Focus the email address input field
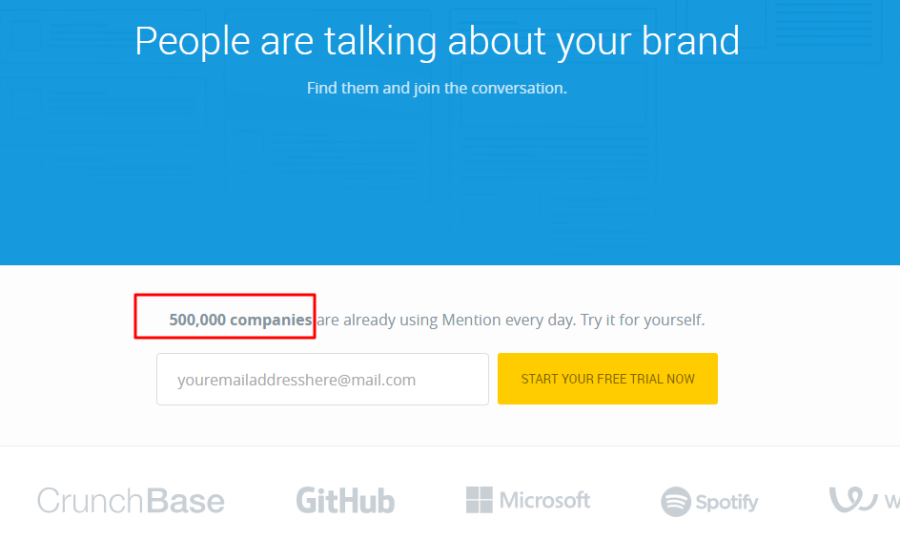The image size is (900, 539). tap(322, 379)
